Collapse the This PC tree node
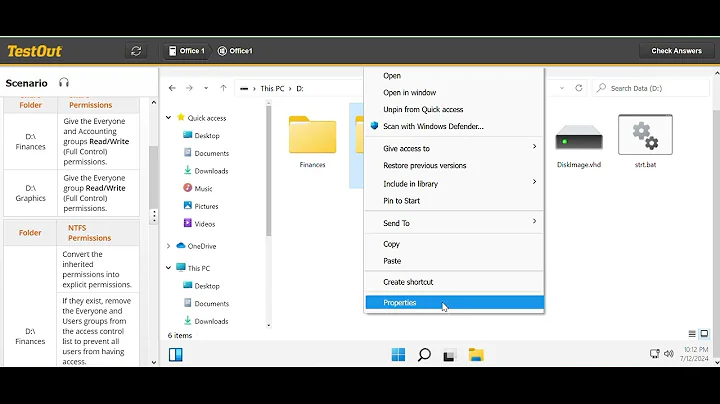This screenshot has width=720, height=404. (169, 268)
